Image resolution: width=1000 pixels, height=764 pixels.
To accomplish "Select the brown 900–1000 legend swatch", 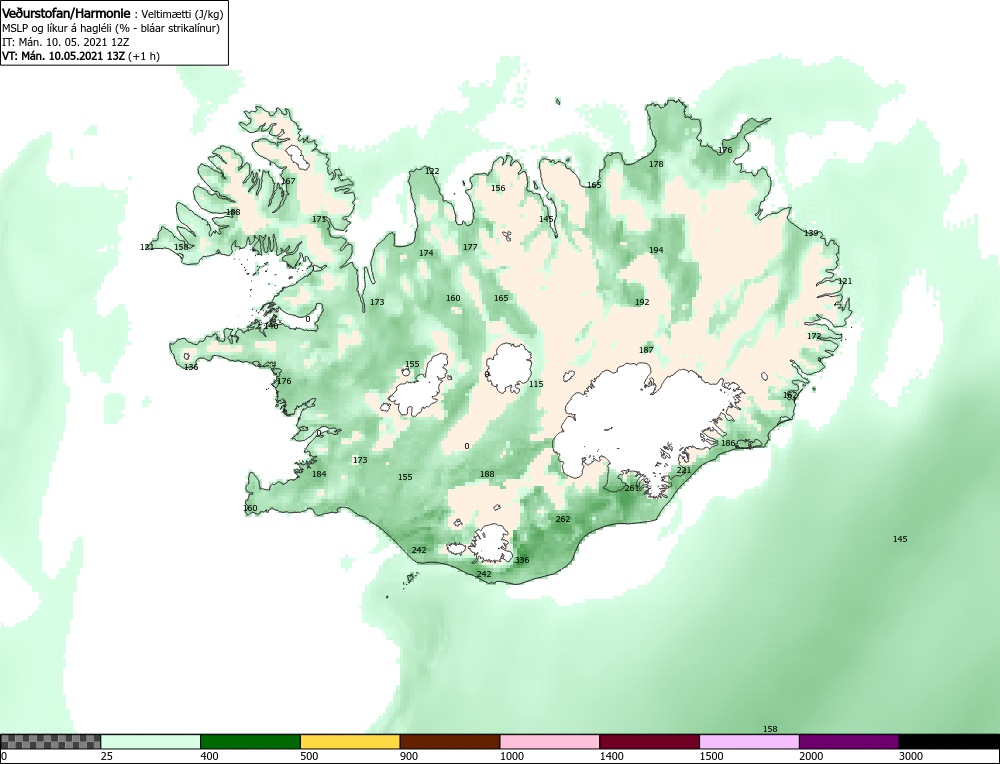I will 450,741.
